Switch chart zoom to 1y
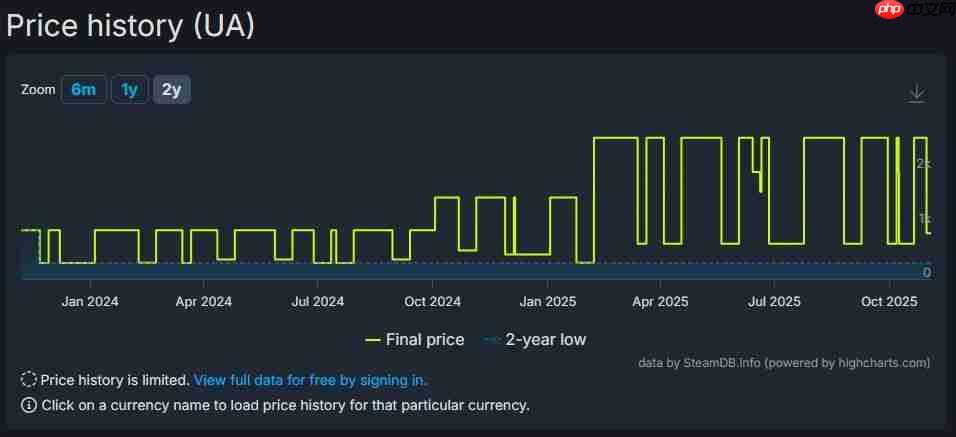The height and width of the screenshot is (437, 956). pyautogui.click(x=129, y=89)
